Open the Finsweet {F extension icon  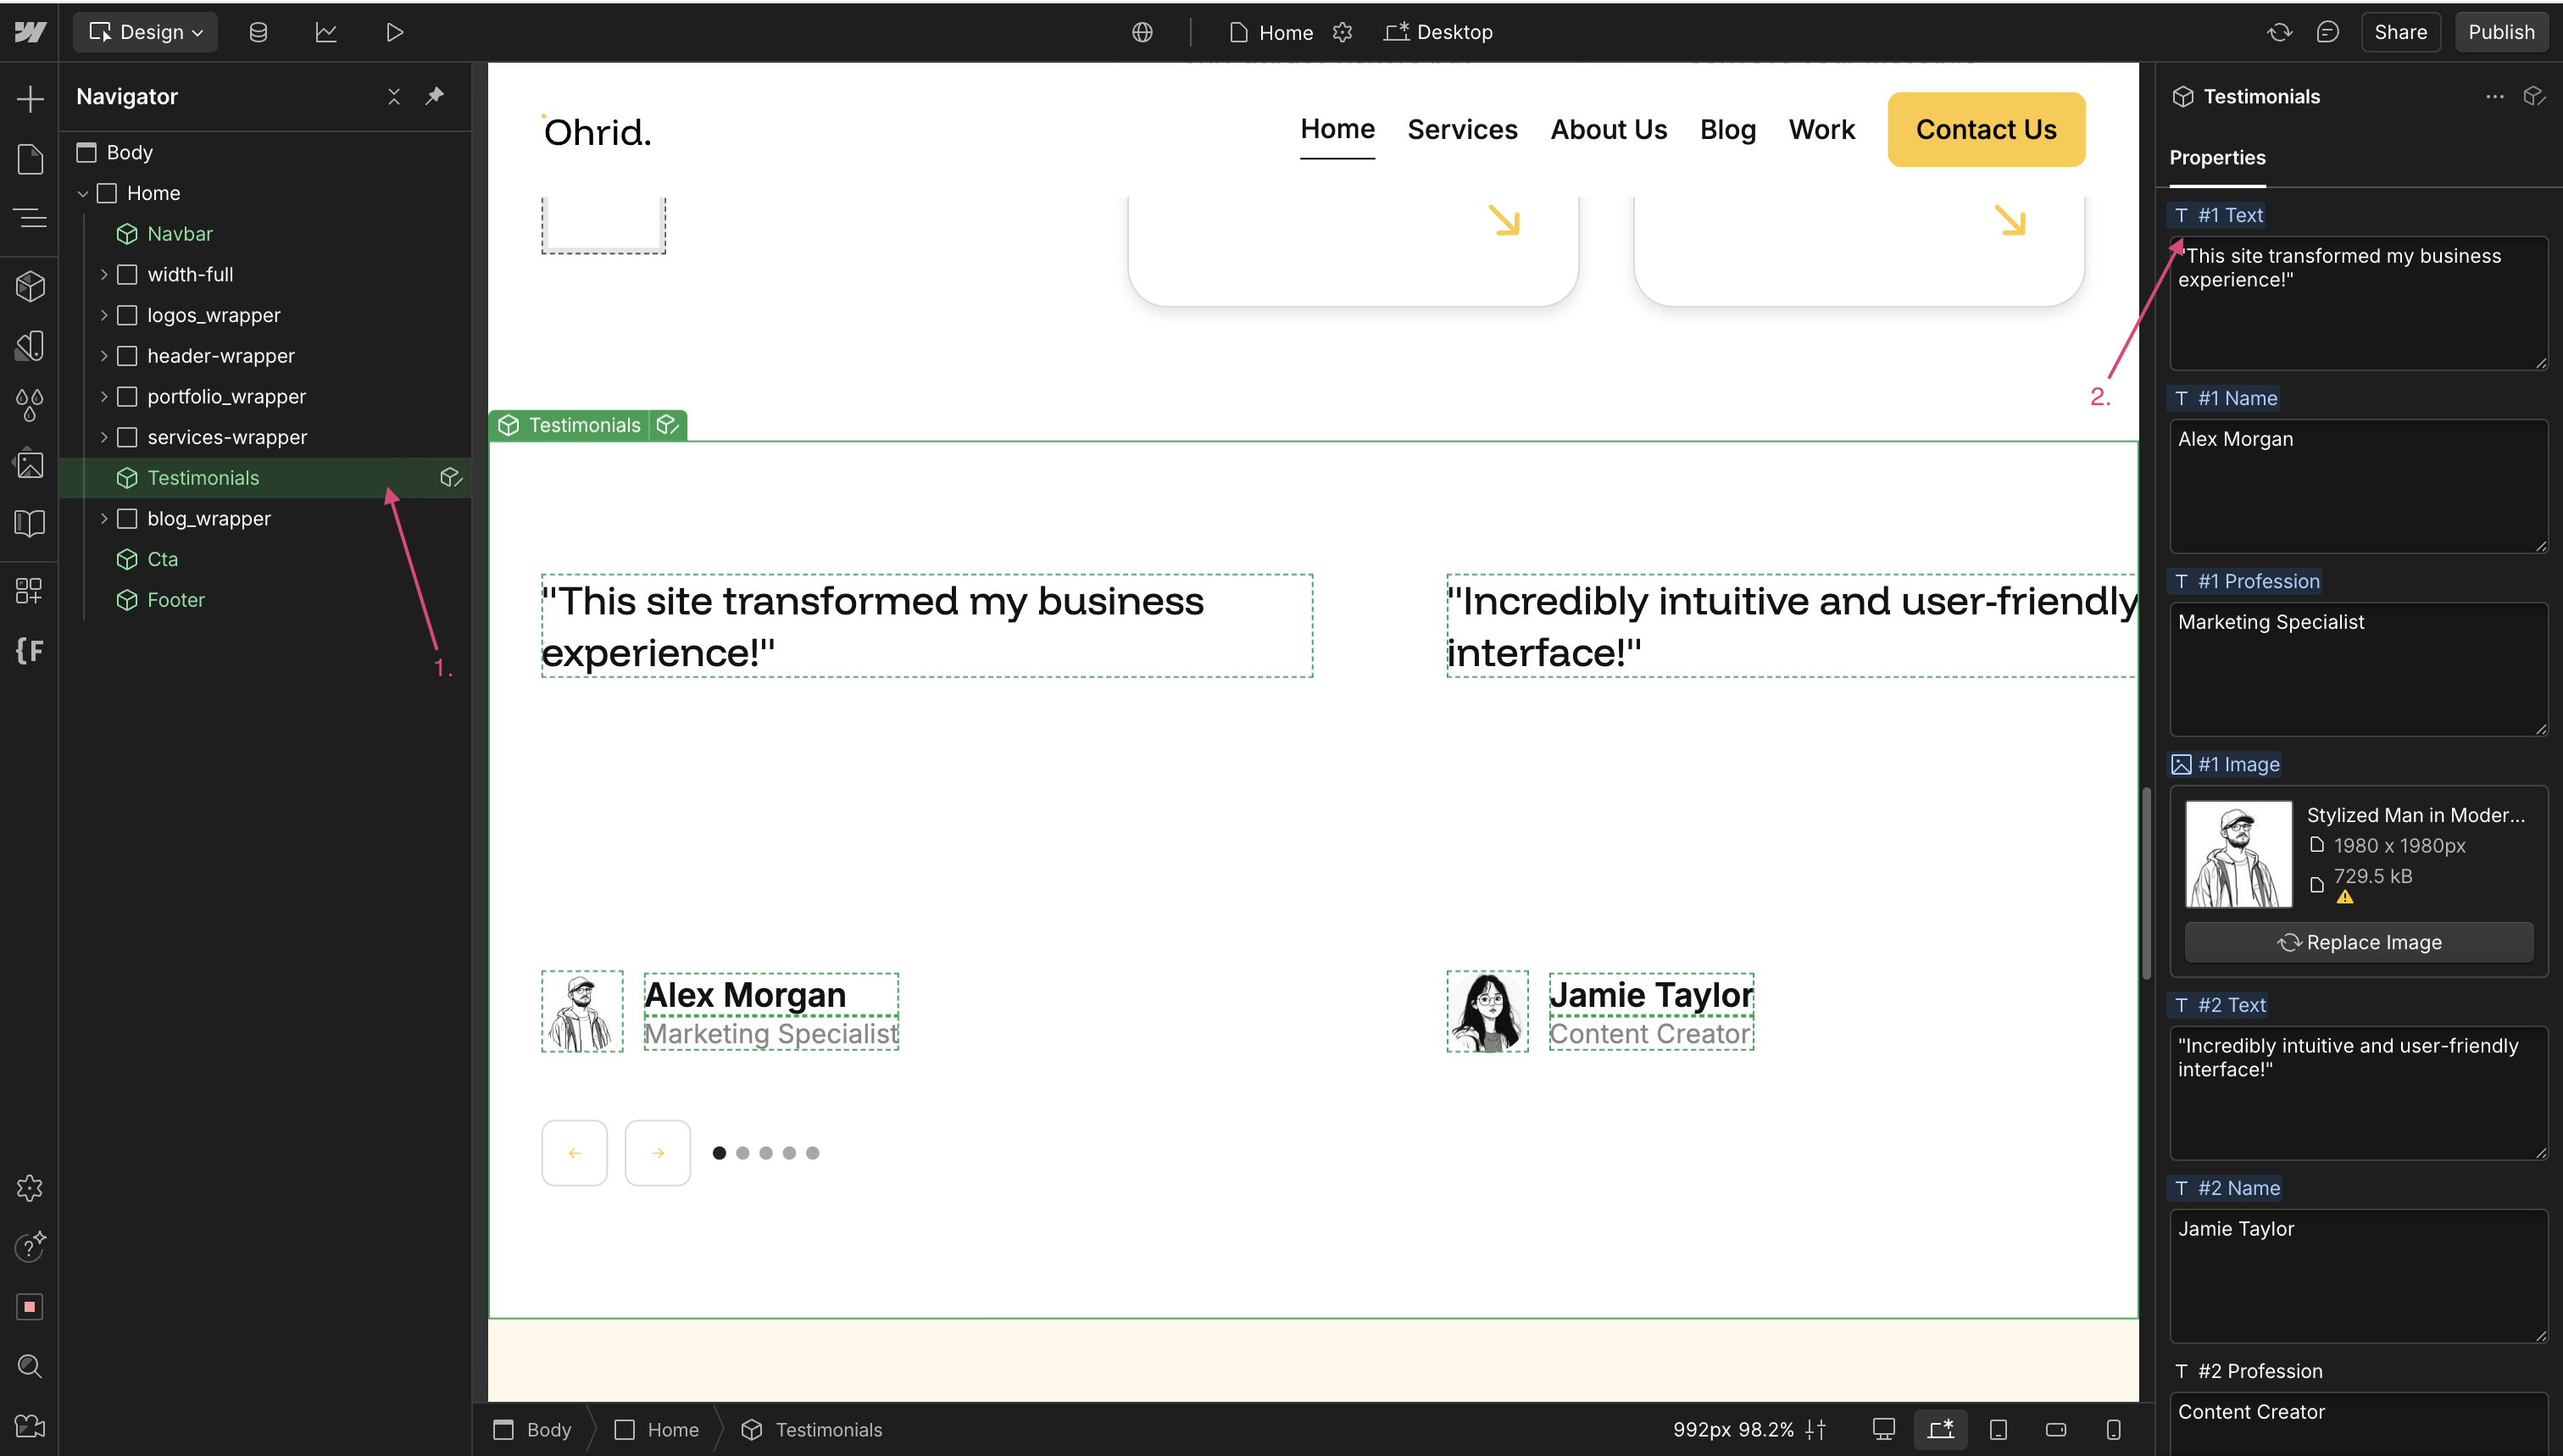pyautogui.click(x=30, y=651)
